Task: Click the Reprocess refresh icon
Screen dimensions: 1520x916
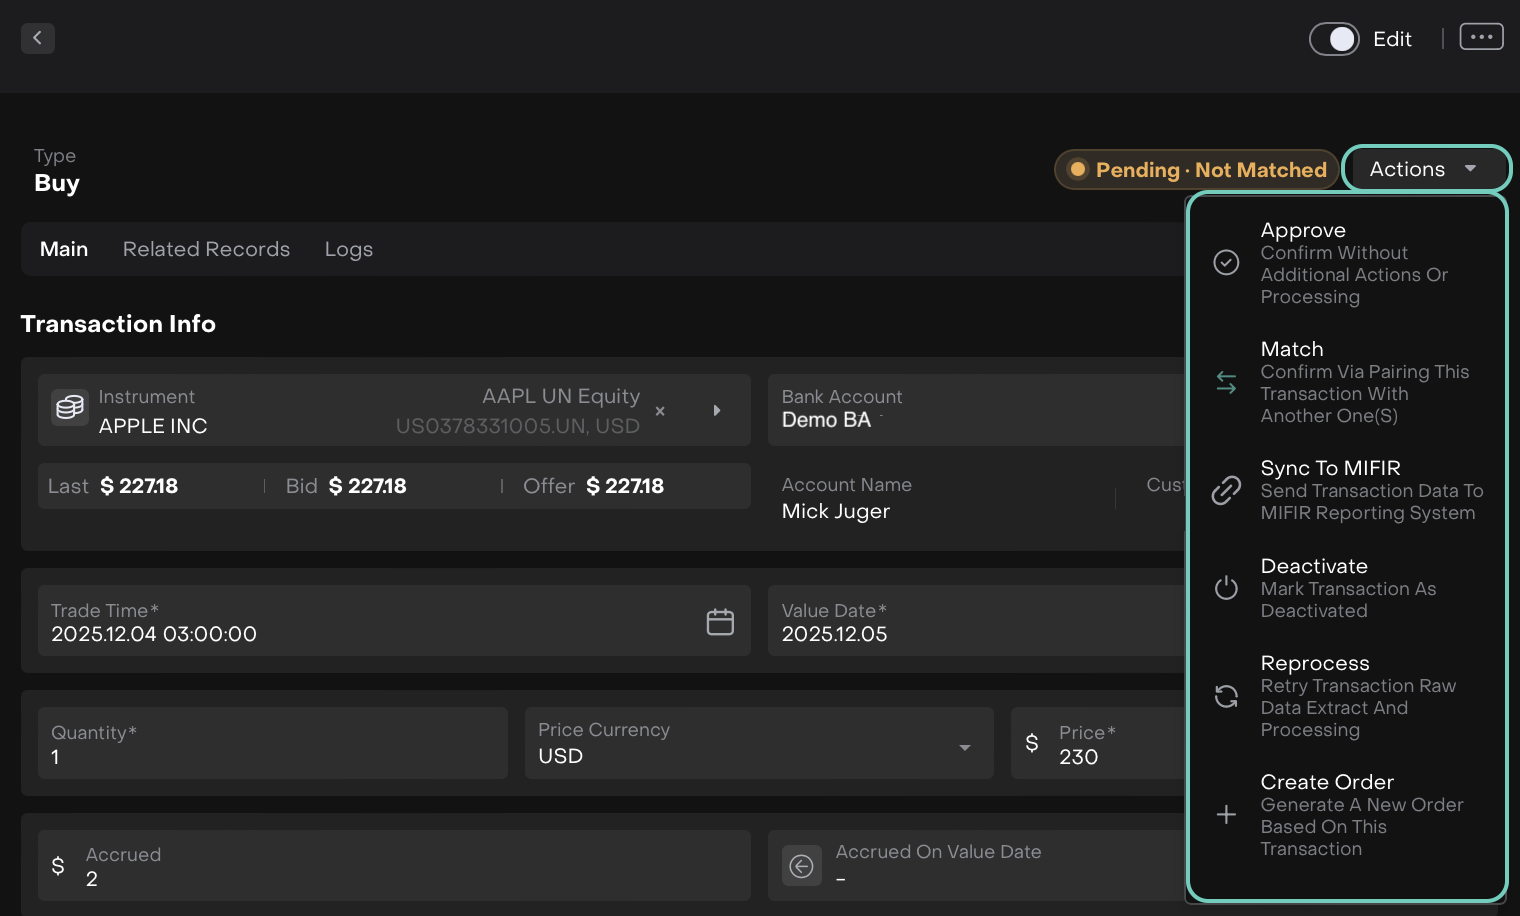Action: click(1226, 696)
